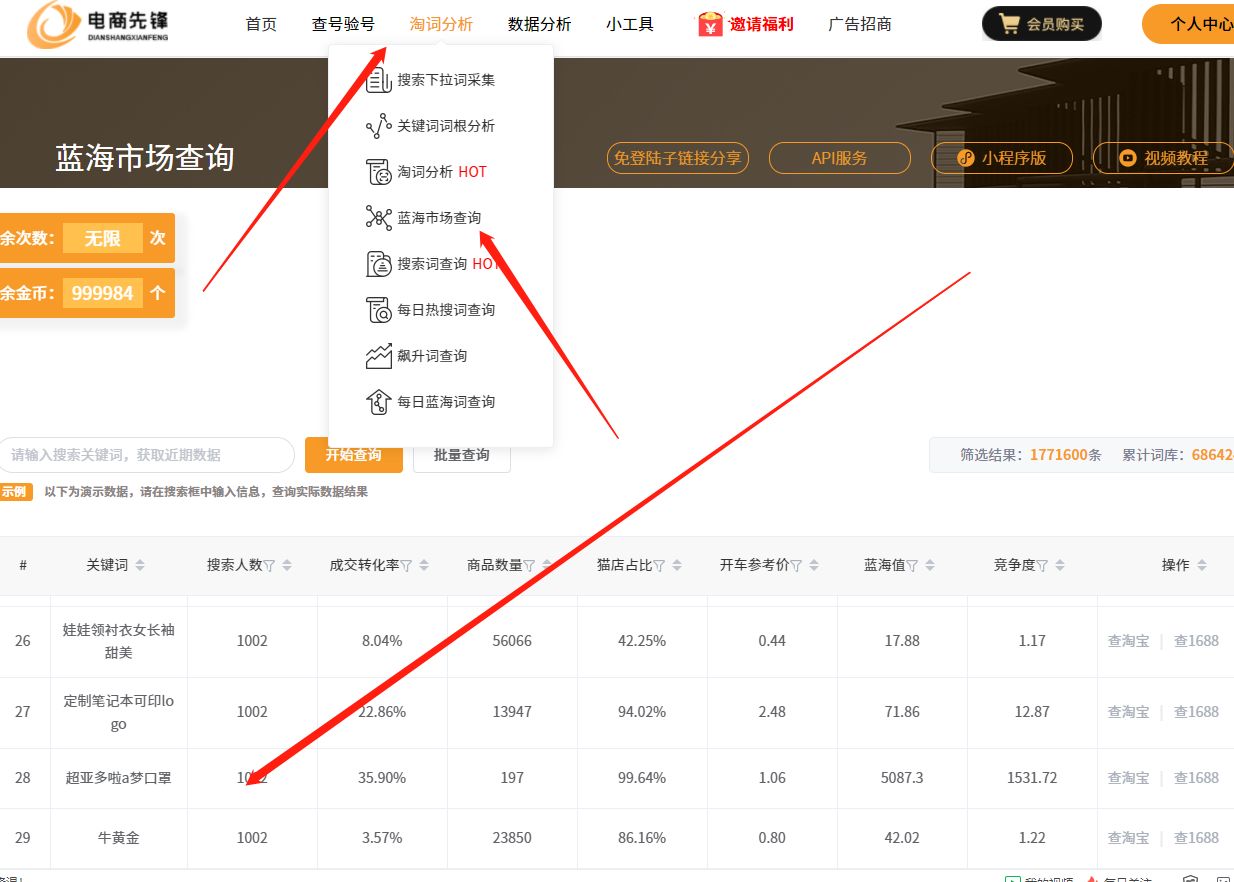Click 查1688 for 牛黄金 row
Image resolution: width=1234 pixels, height=882 pixels.
click(x=1196, y=838)
